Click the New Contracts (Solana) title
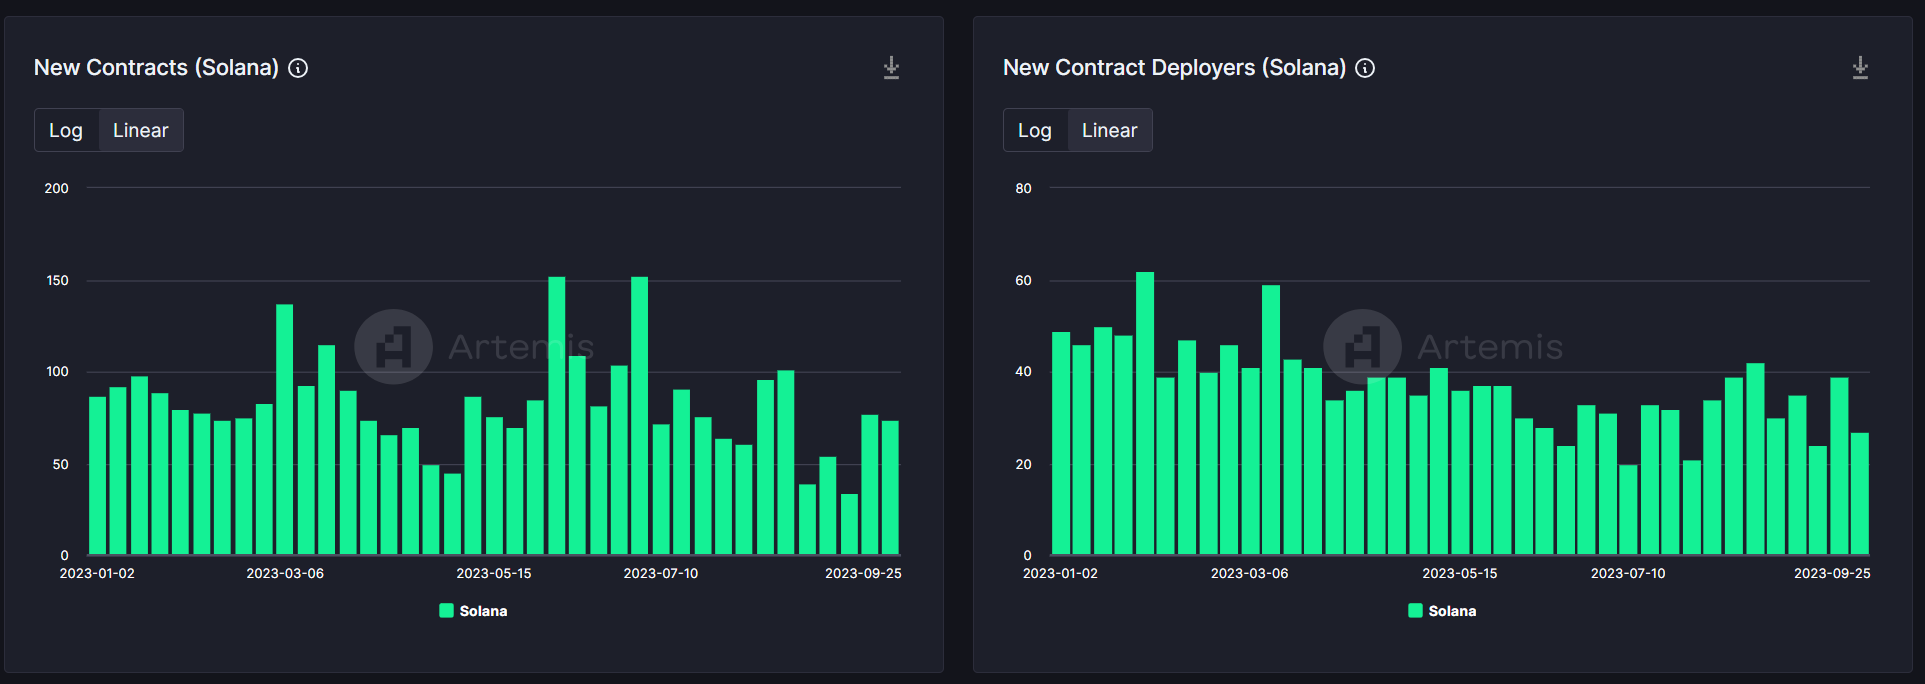Viewport: 1925px width, 684px height. coord(156,68)
